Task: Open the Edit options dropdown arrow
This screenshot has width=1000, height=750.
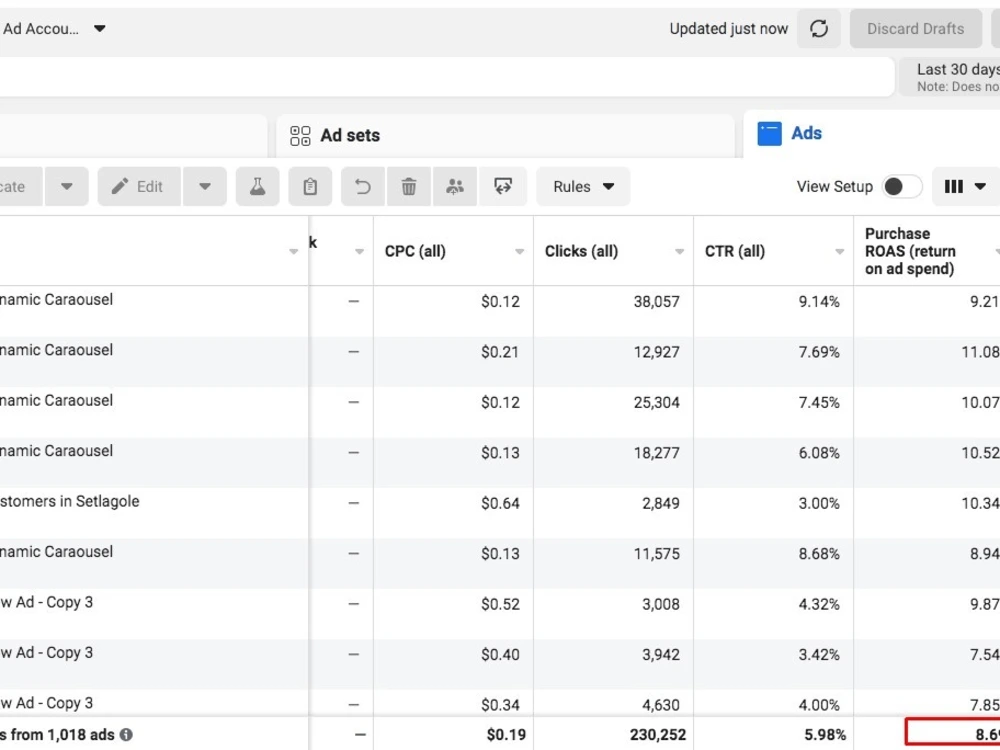Action: (x=205, y=187)
